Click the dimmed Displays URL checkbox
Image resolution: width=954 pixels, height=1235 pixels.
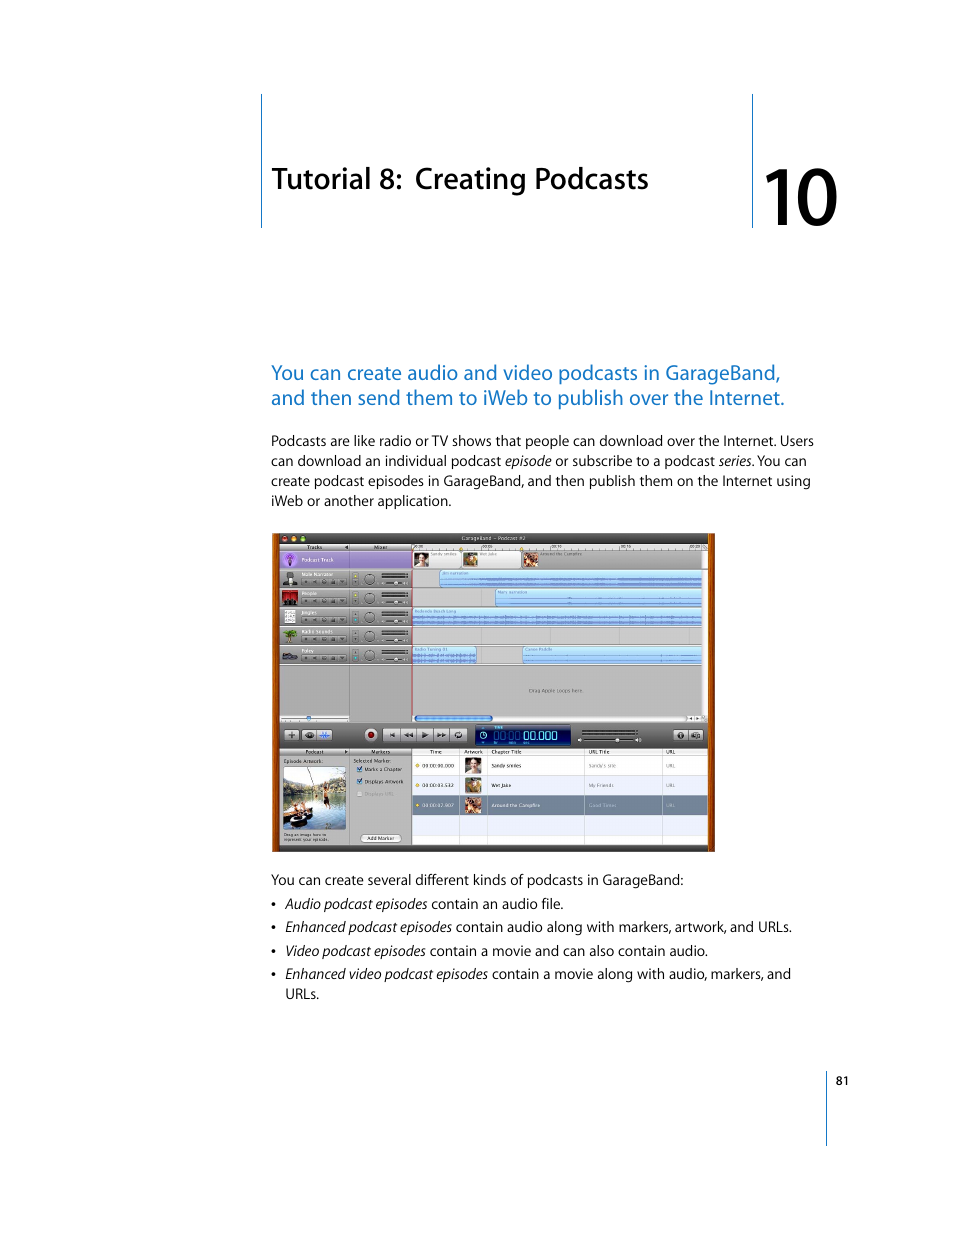pos(360,794)
